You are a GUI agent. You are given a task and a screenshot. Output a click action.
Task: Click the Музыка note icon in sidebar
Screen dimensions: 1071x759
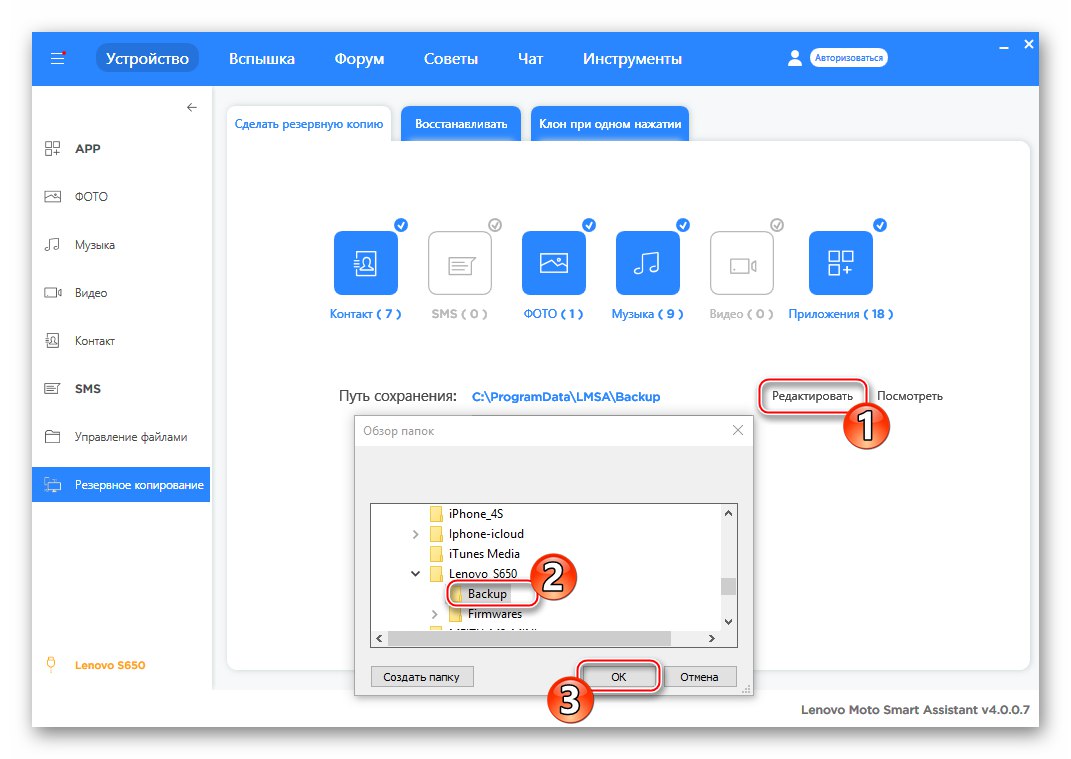(53, 245)
